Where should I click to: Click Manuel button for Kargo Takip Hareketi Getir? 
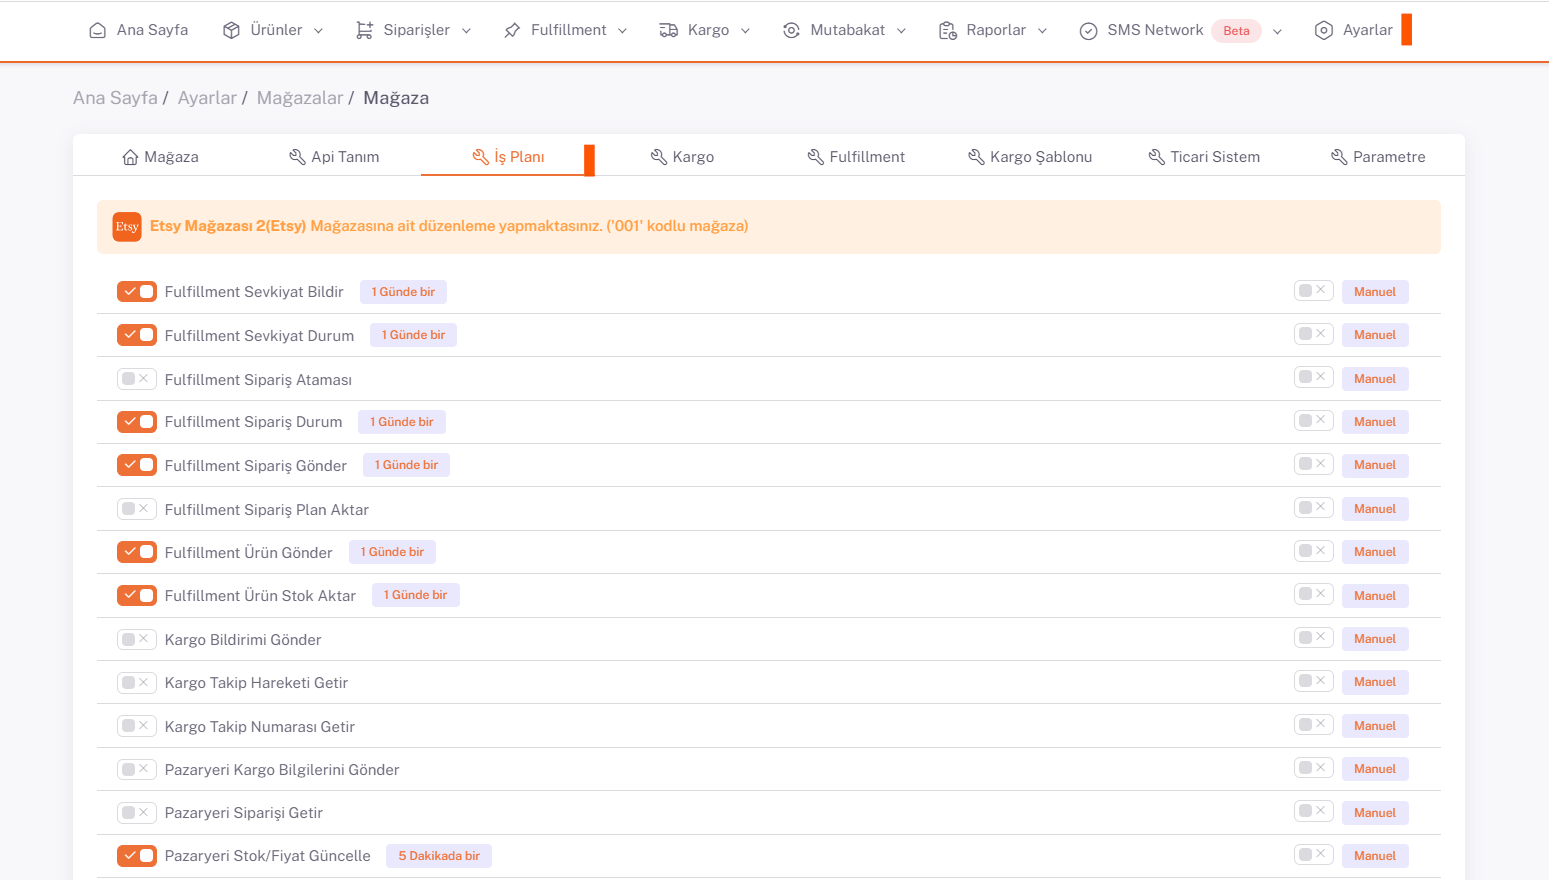pos(1375,682)
